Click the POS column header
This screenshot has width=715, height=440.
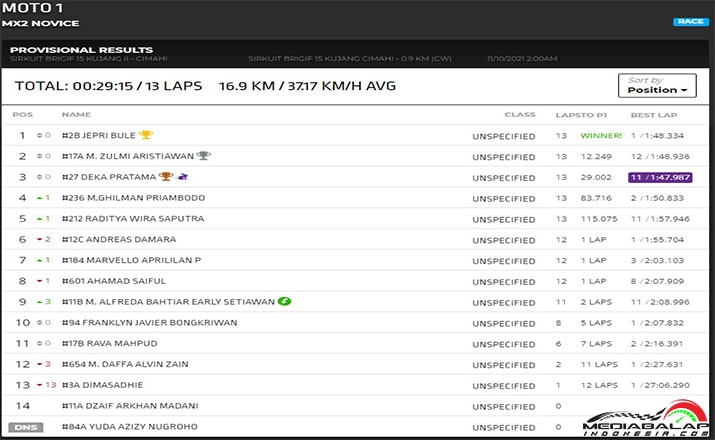[x=23, y=114]
